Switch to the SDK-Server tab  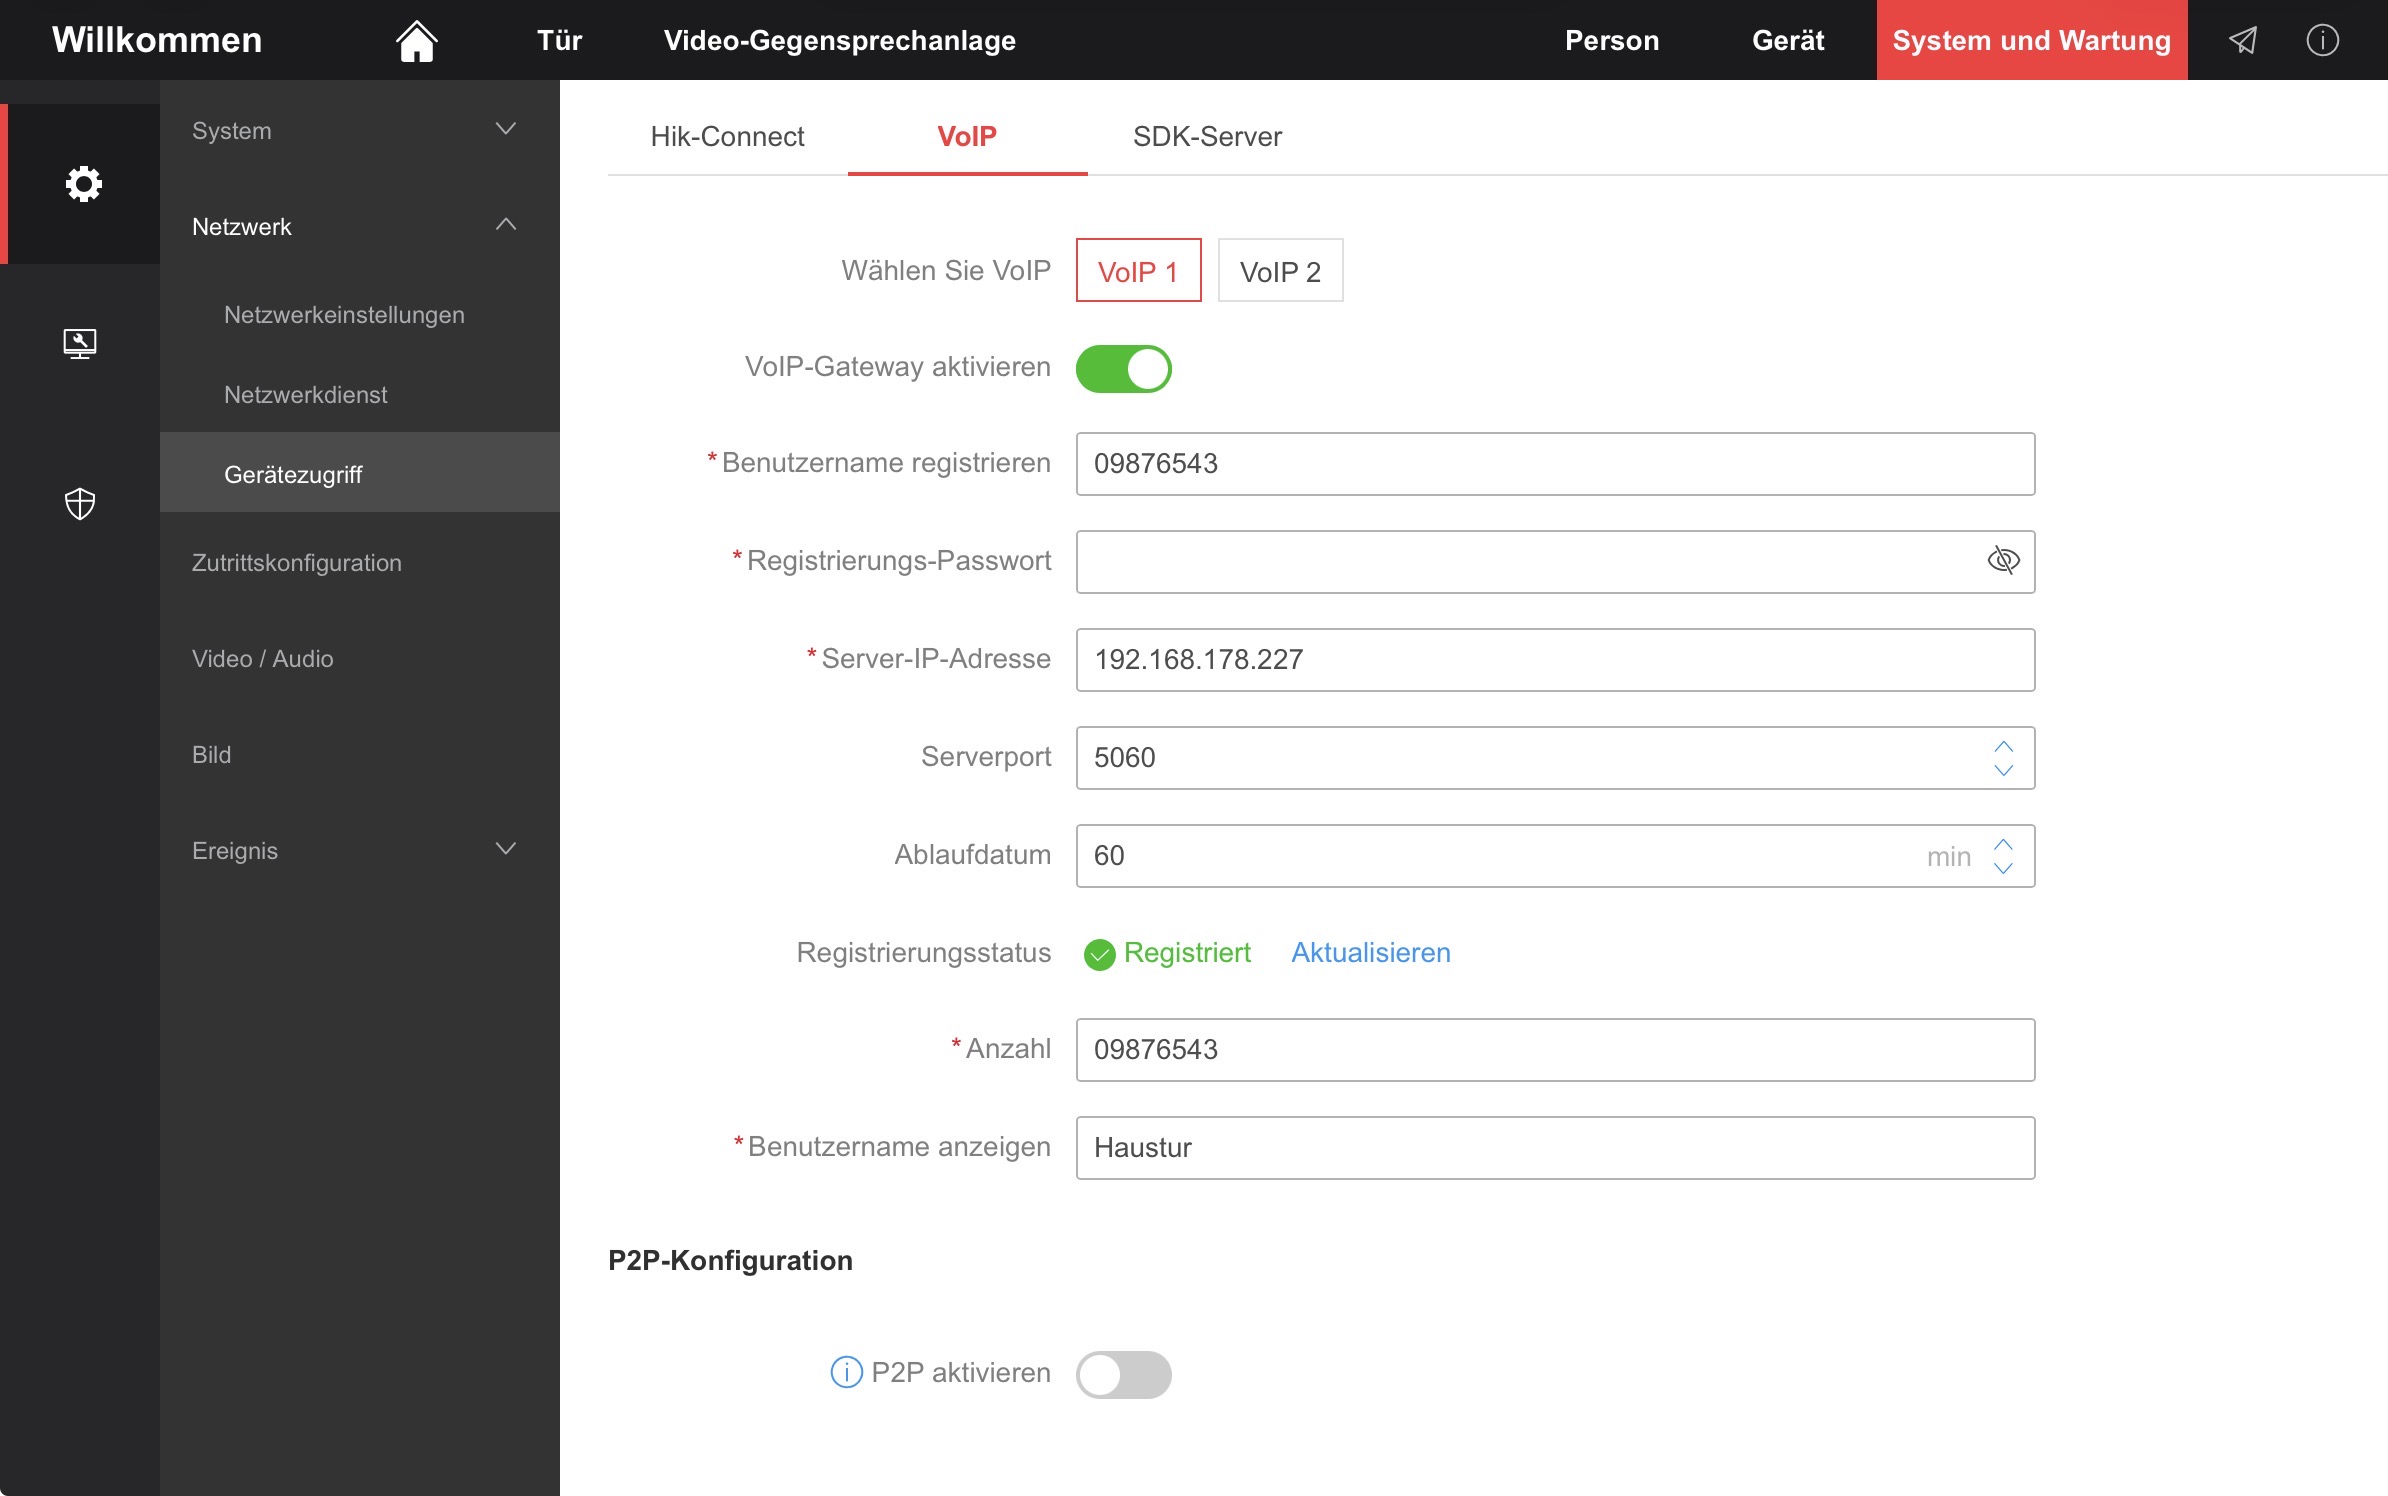[1207, 136]
